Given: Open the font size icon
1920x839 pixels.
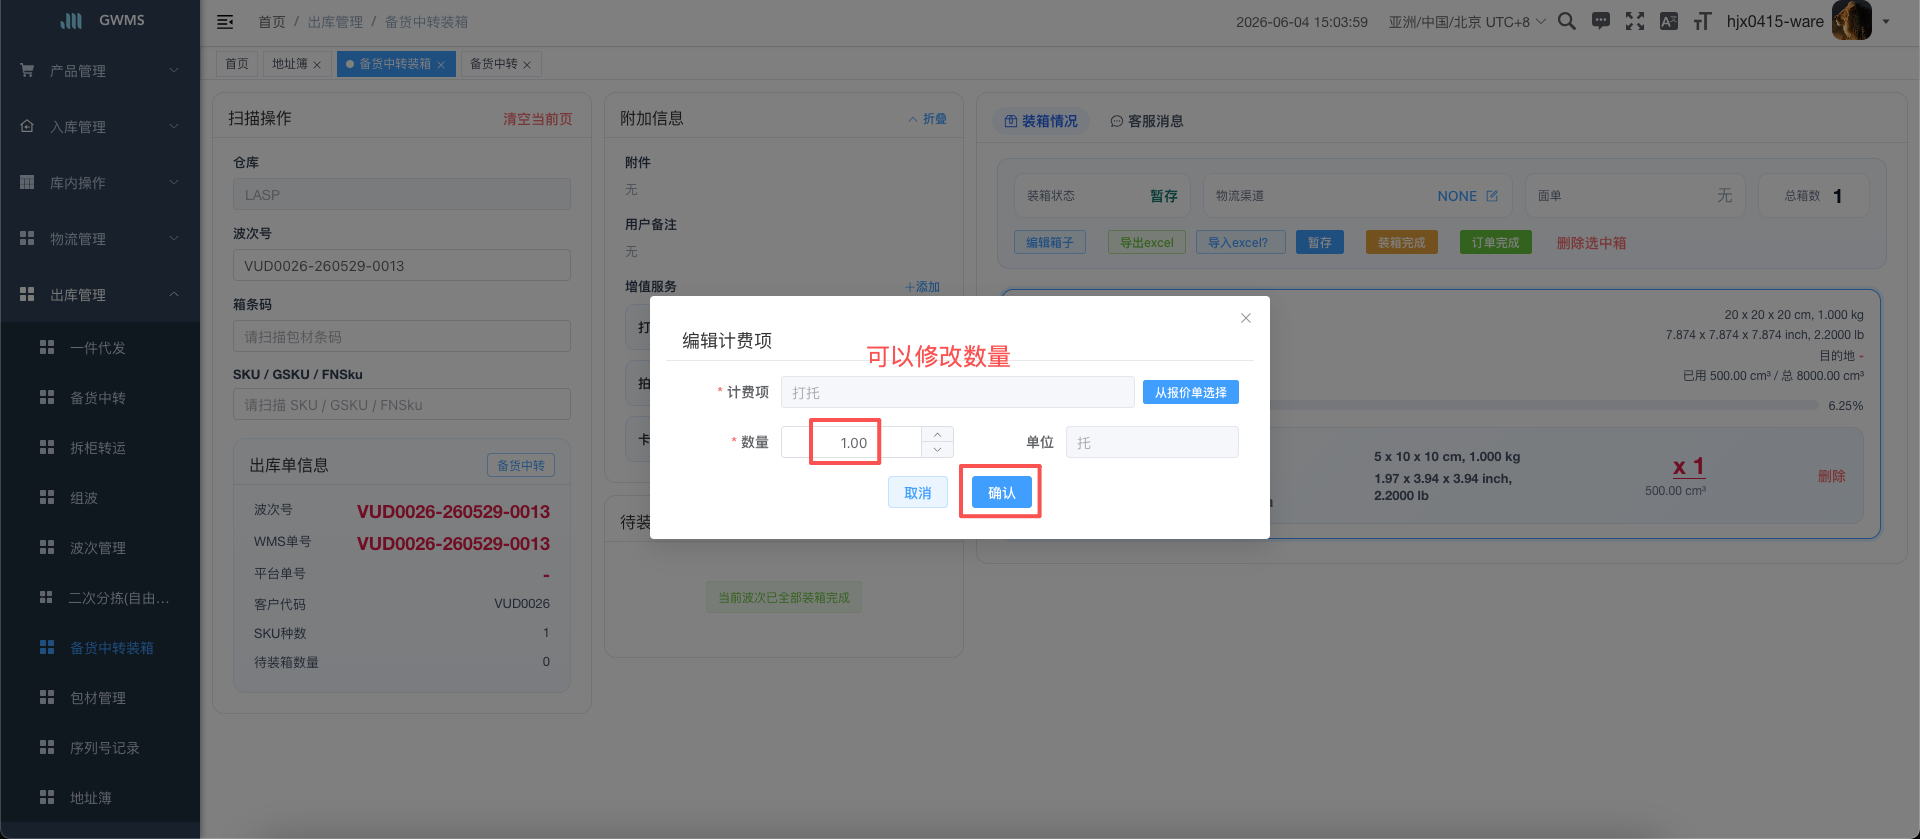Looking at the screenshot, I should click(x=1702, y=21).
